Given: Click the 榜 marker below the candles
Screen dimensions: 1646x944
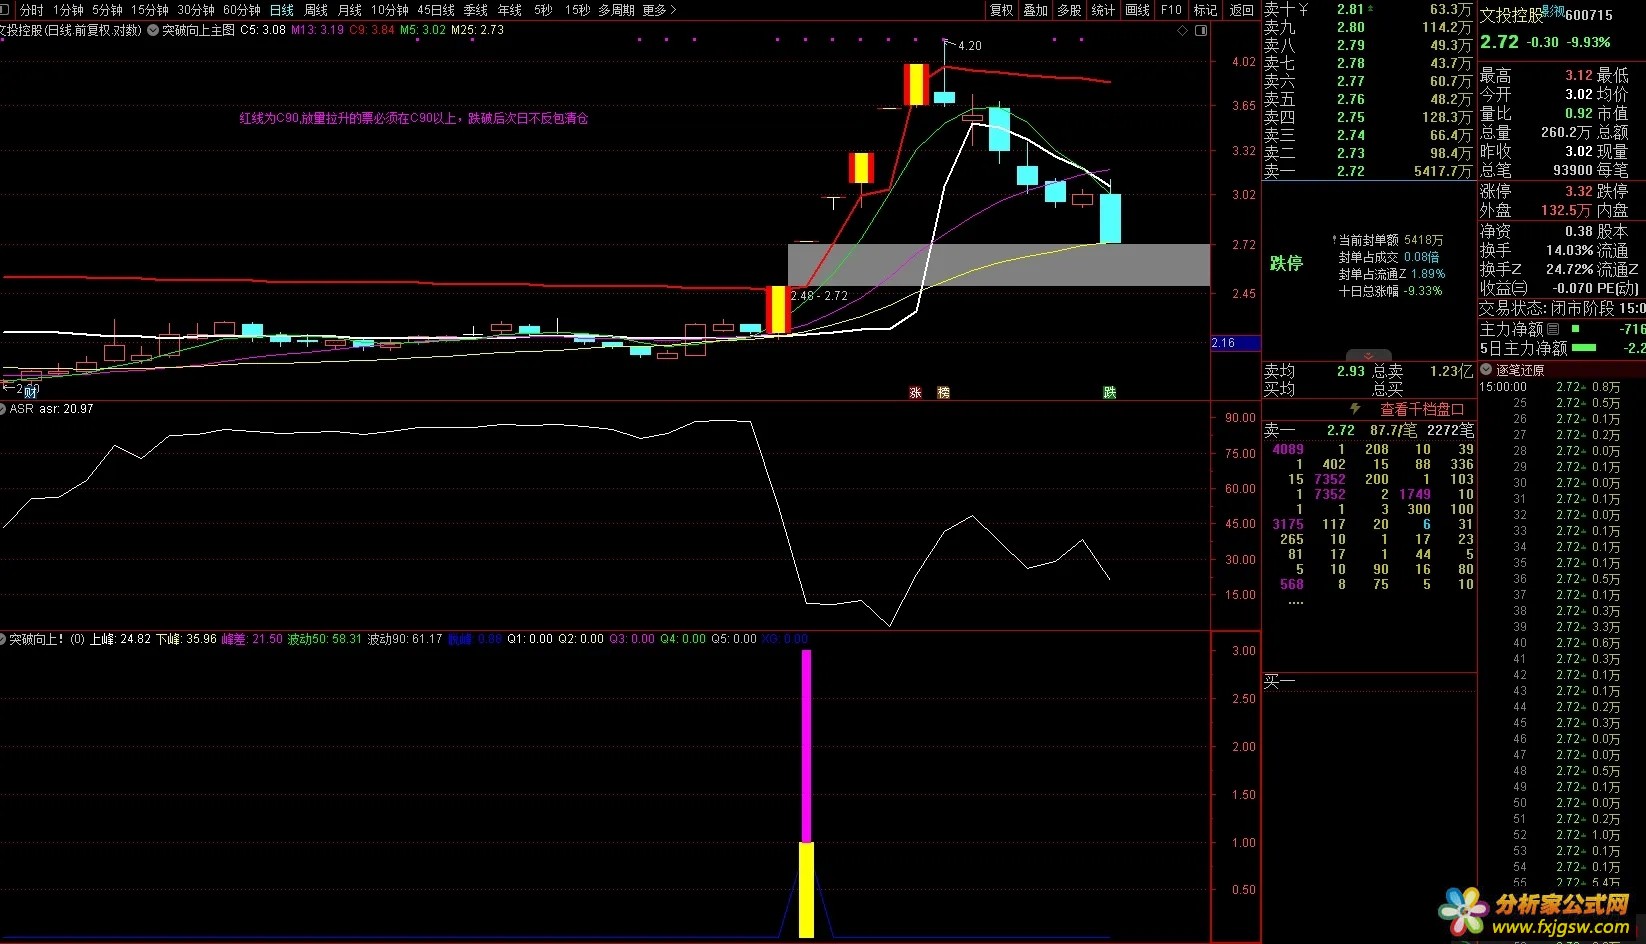Looking at the screenshot, I should tap(943, 393).
